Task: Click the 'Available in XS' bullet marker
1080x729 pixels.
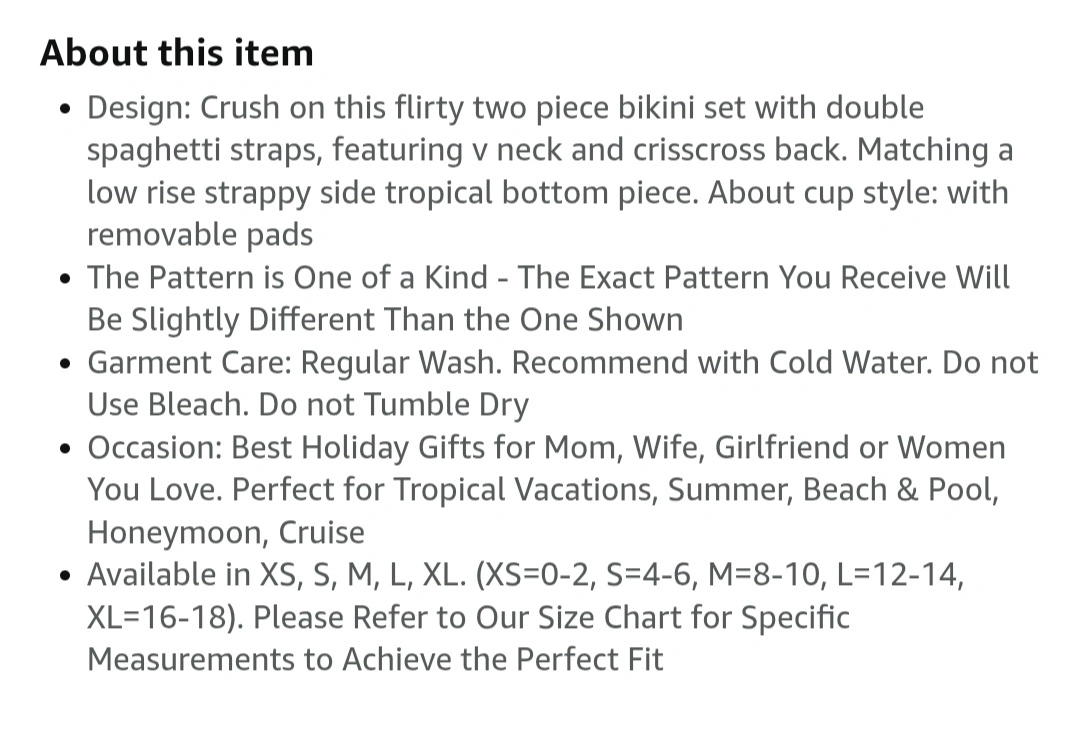Action: point(65,576)
